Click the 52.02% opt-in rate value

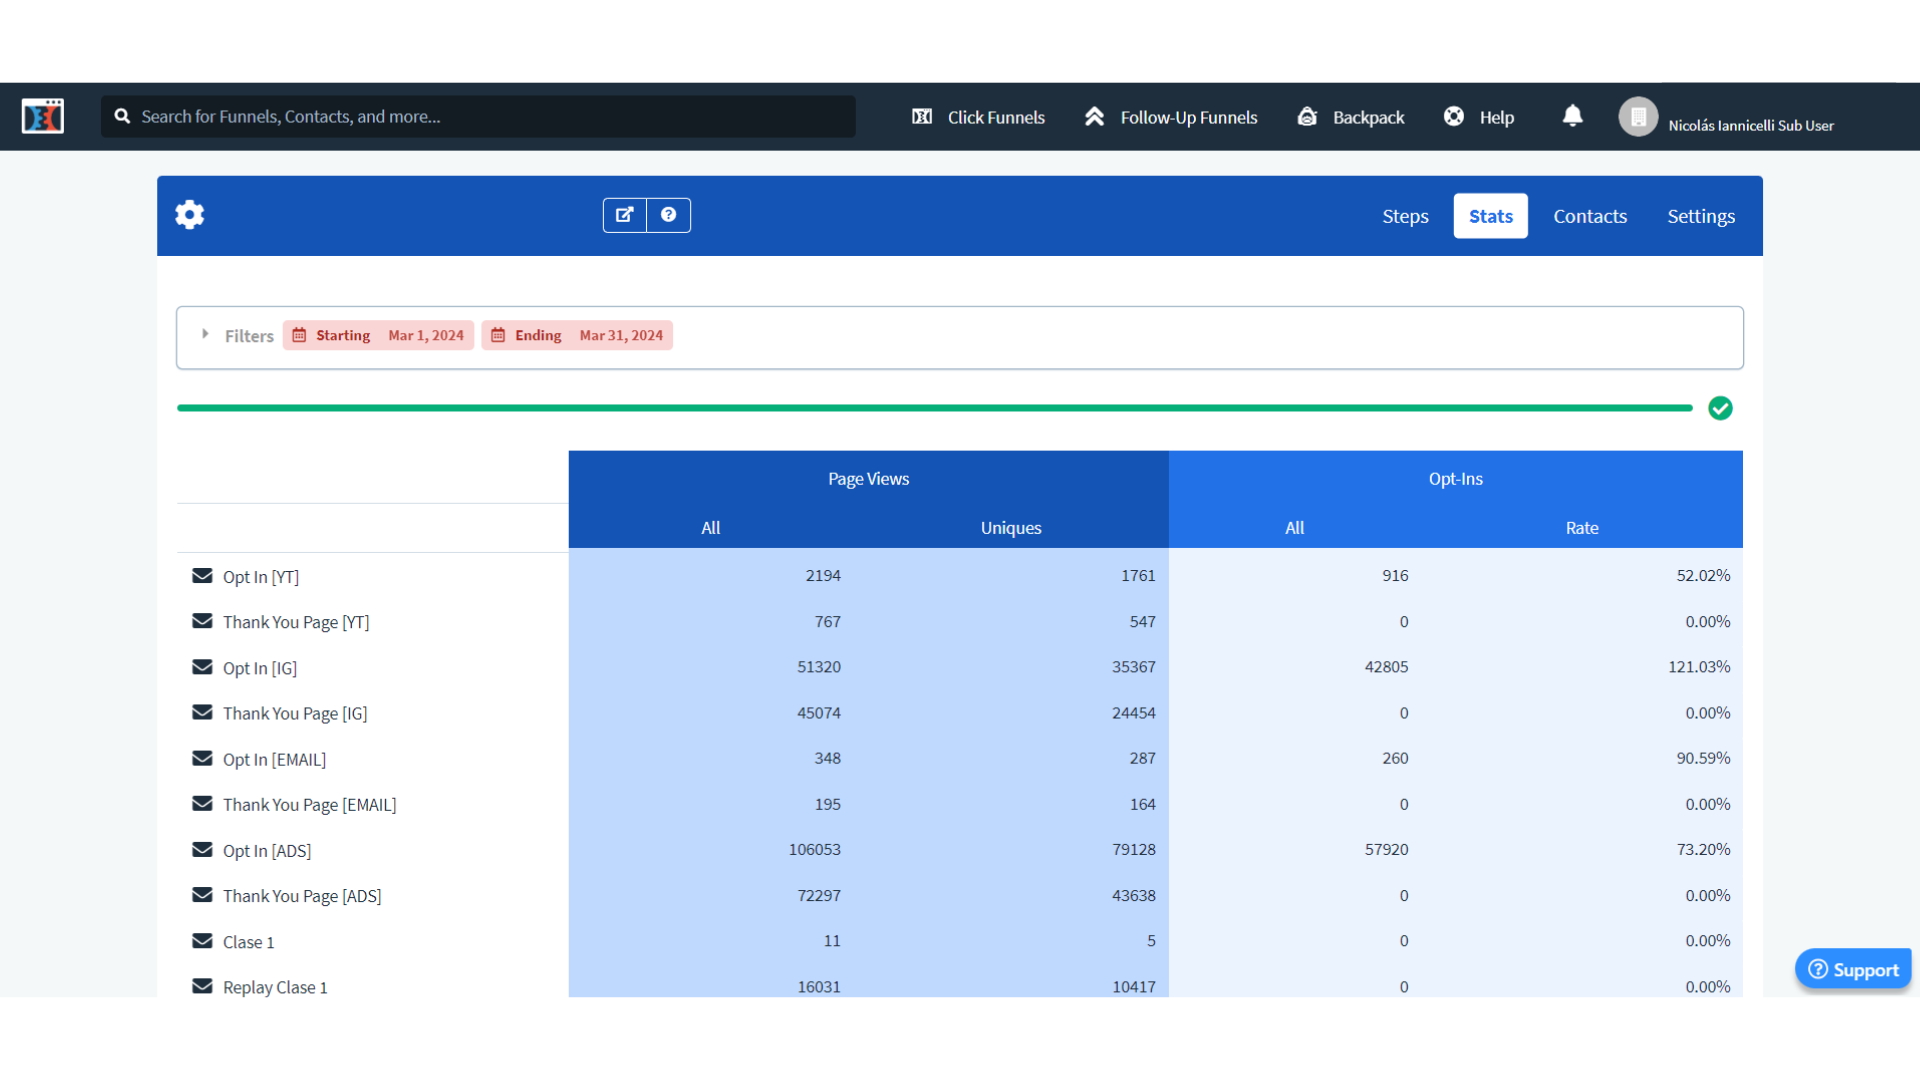pos(1703,576)
